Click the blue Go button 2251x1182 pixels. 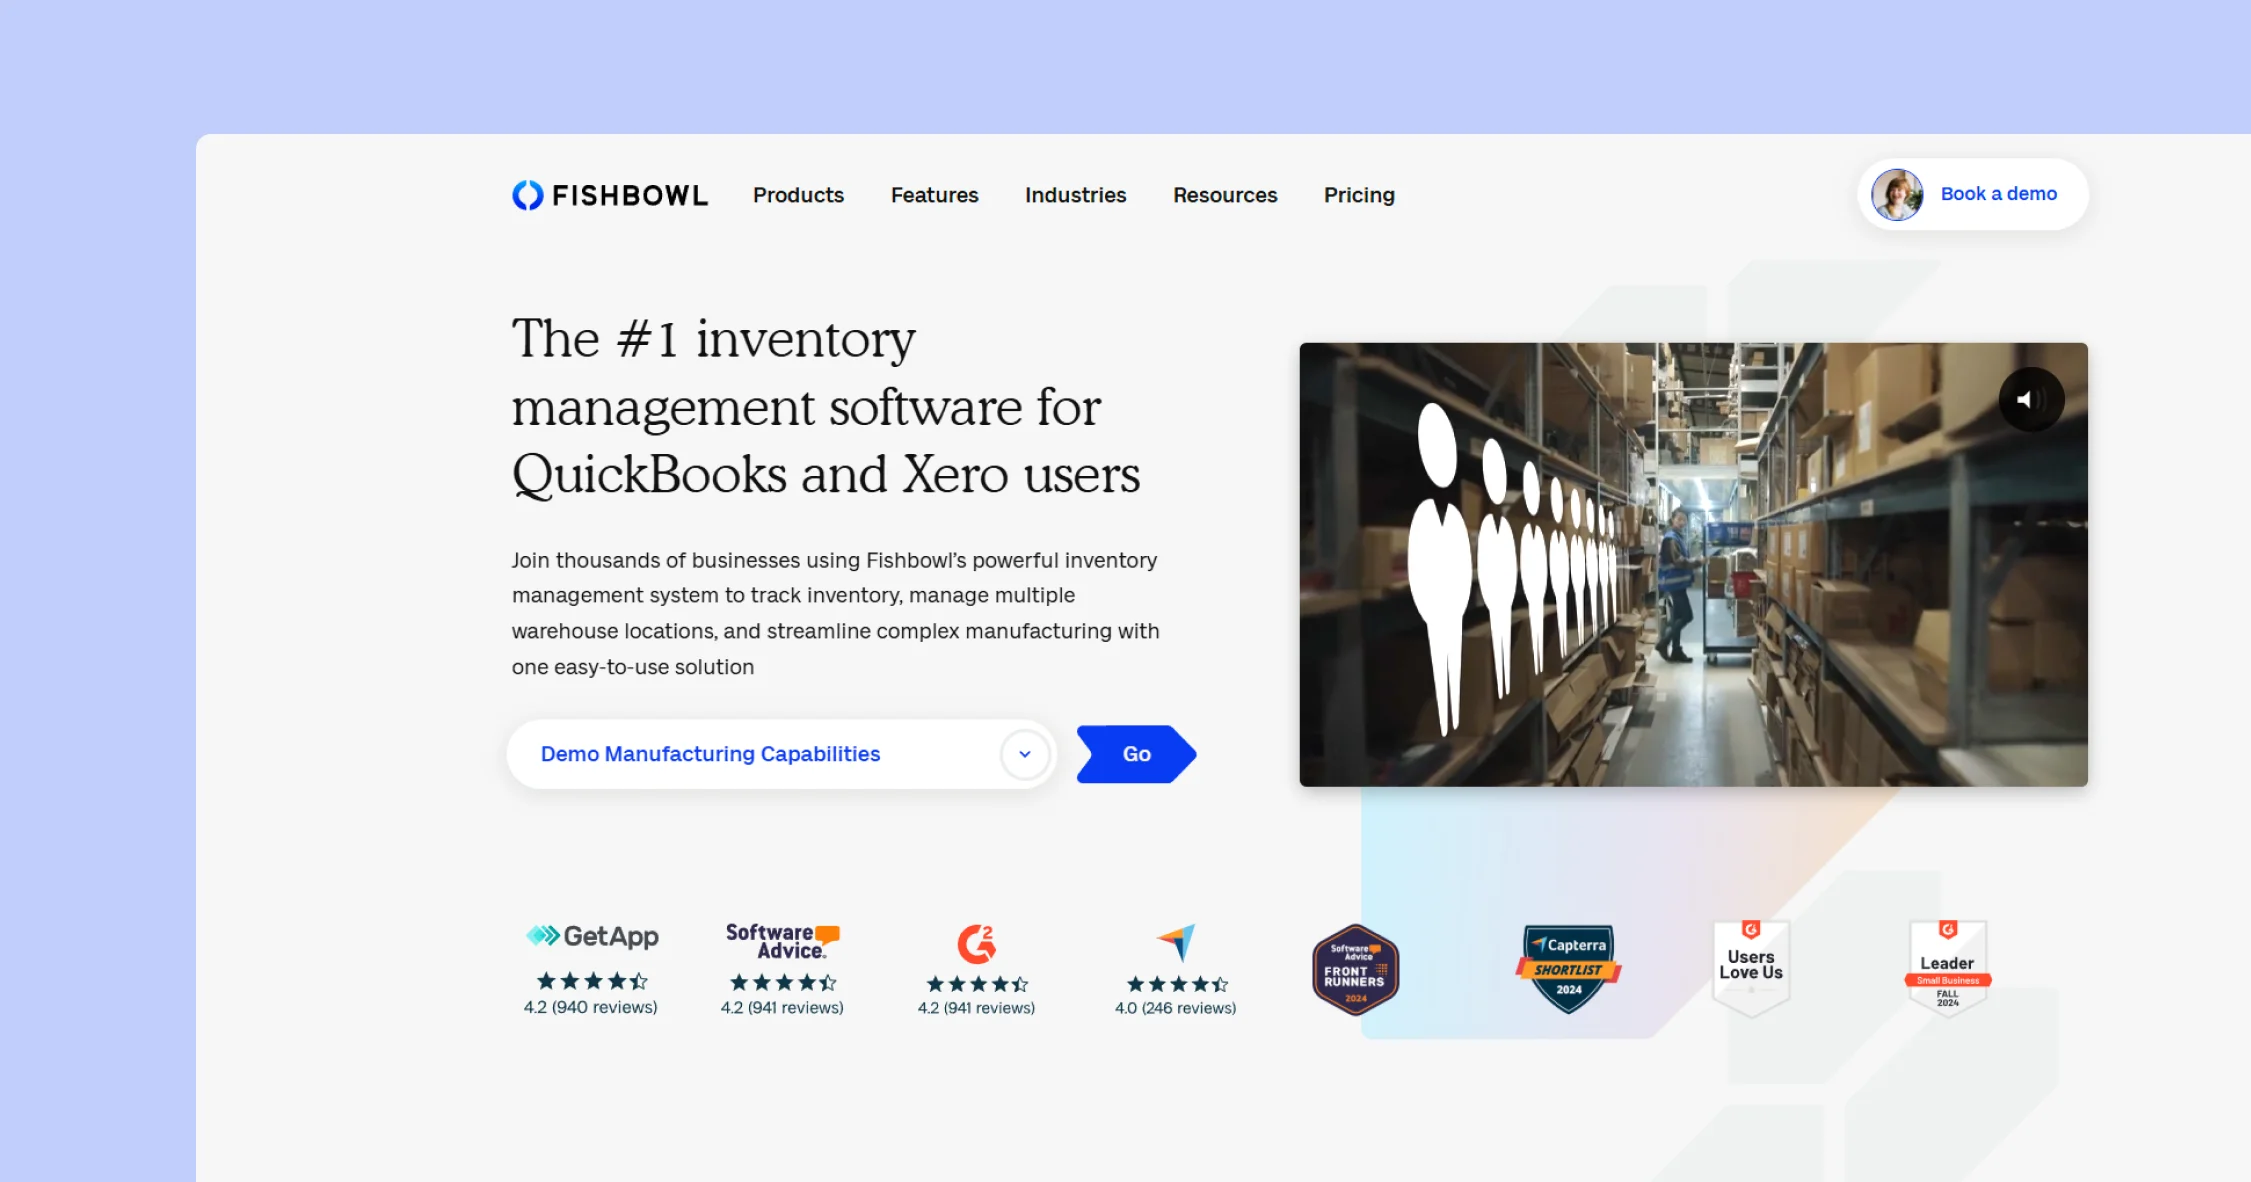pyautogui.click(x=1136, y=754)
